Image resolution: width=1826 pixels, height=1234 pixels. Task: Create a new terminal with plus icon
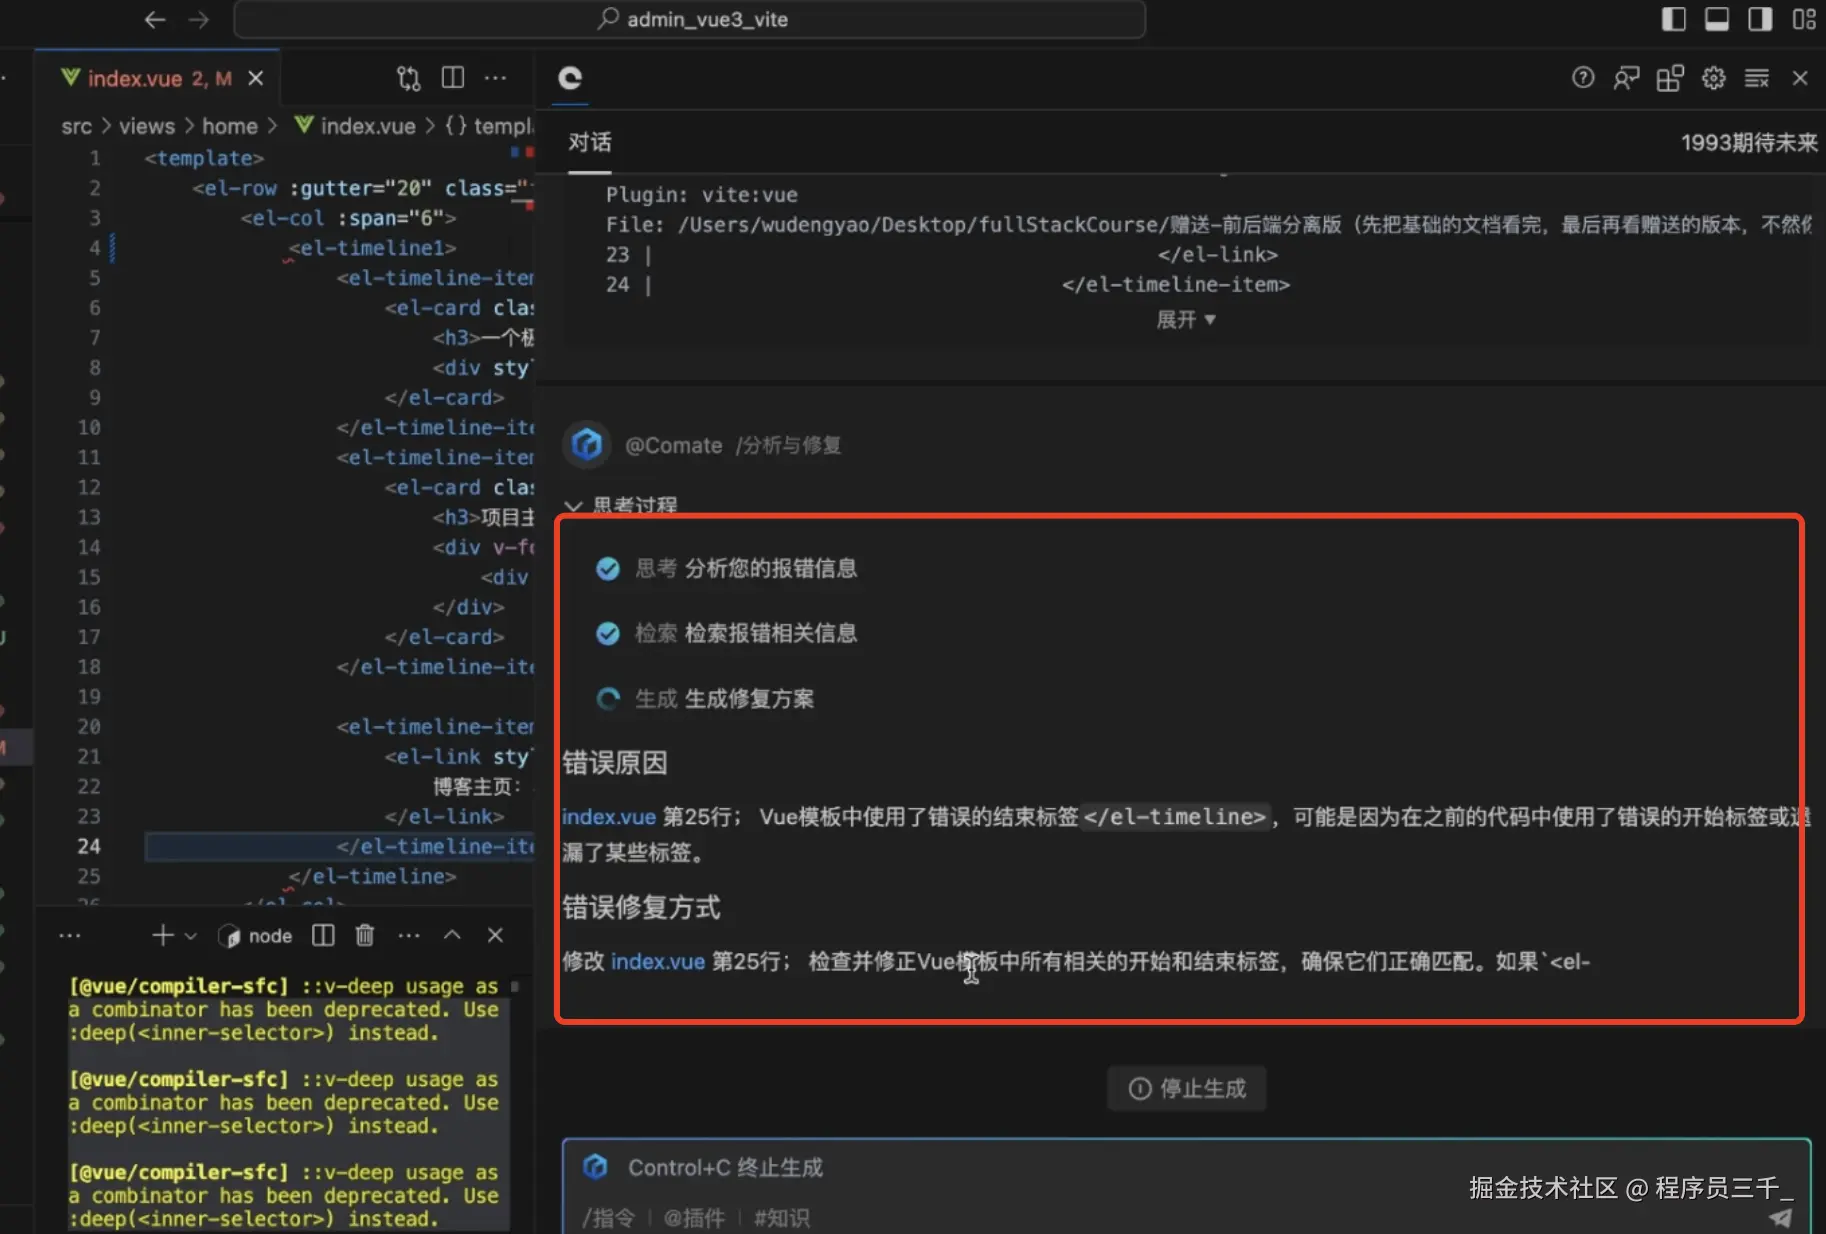tap(162, 935)
